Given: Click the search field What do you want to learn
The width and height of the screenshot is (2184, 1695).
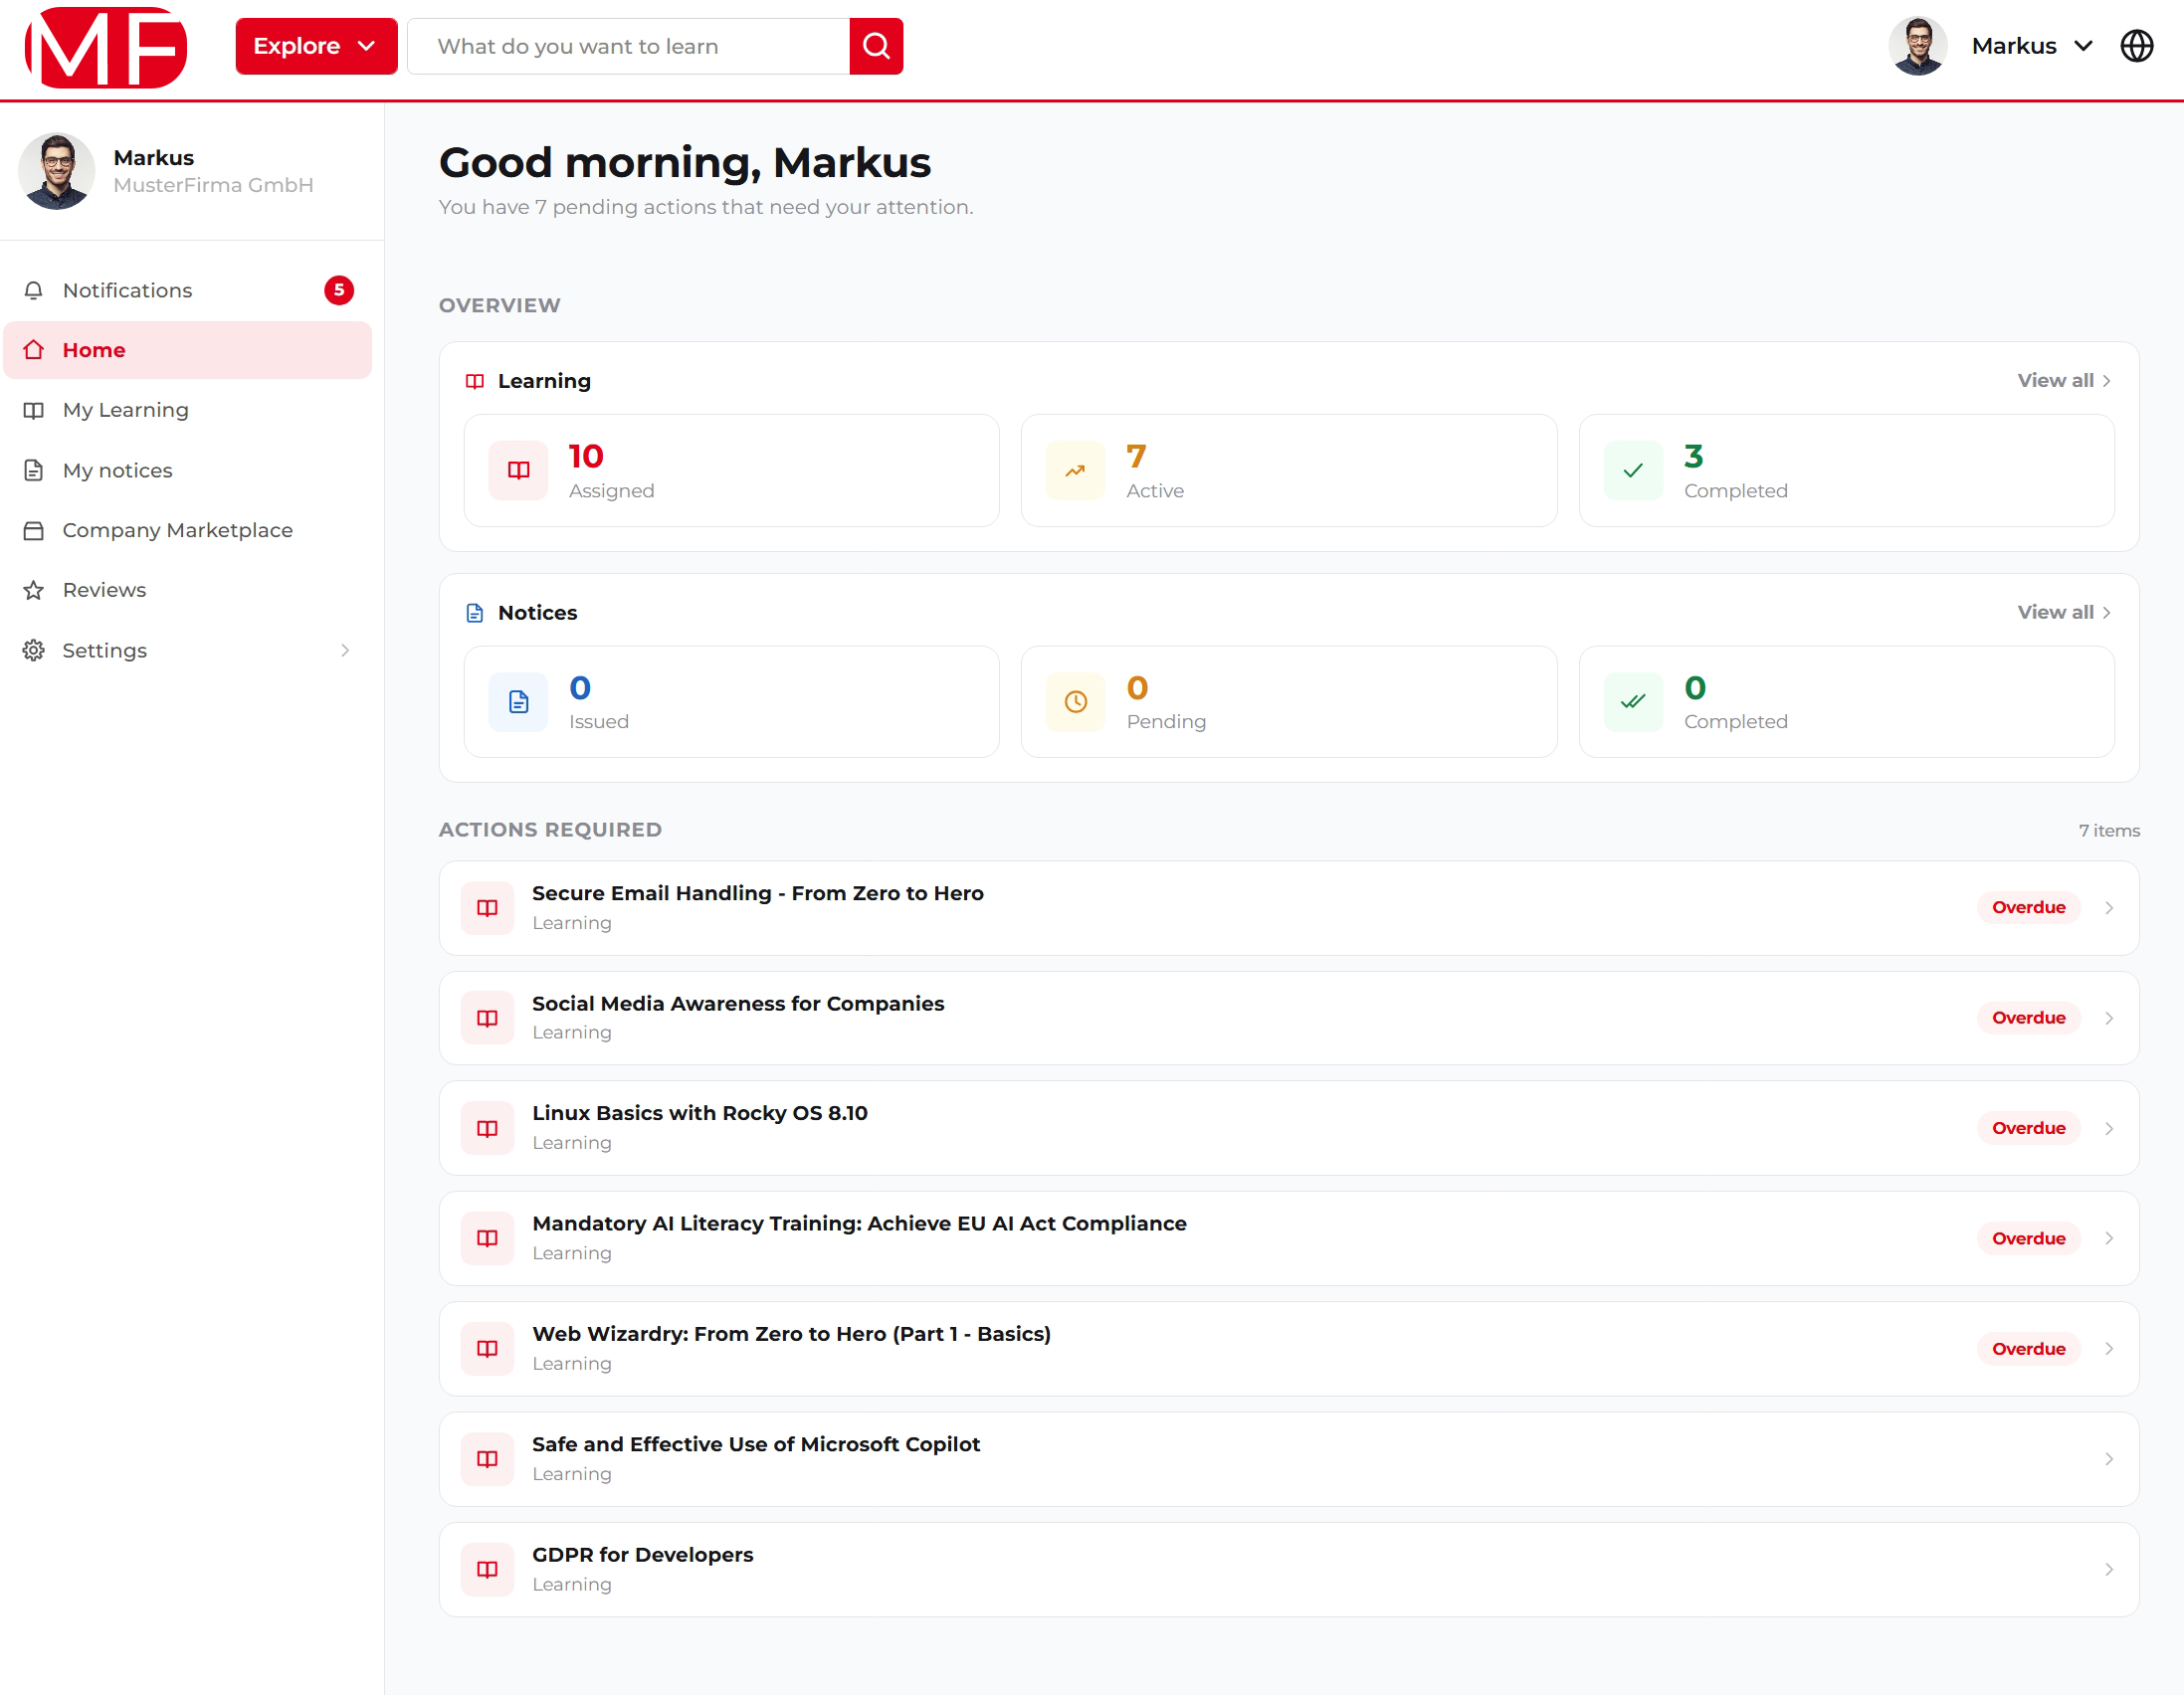Looking at the screenshot, I should (x=629, y=46).
